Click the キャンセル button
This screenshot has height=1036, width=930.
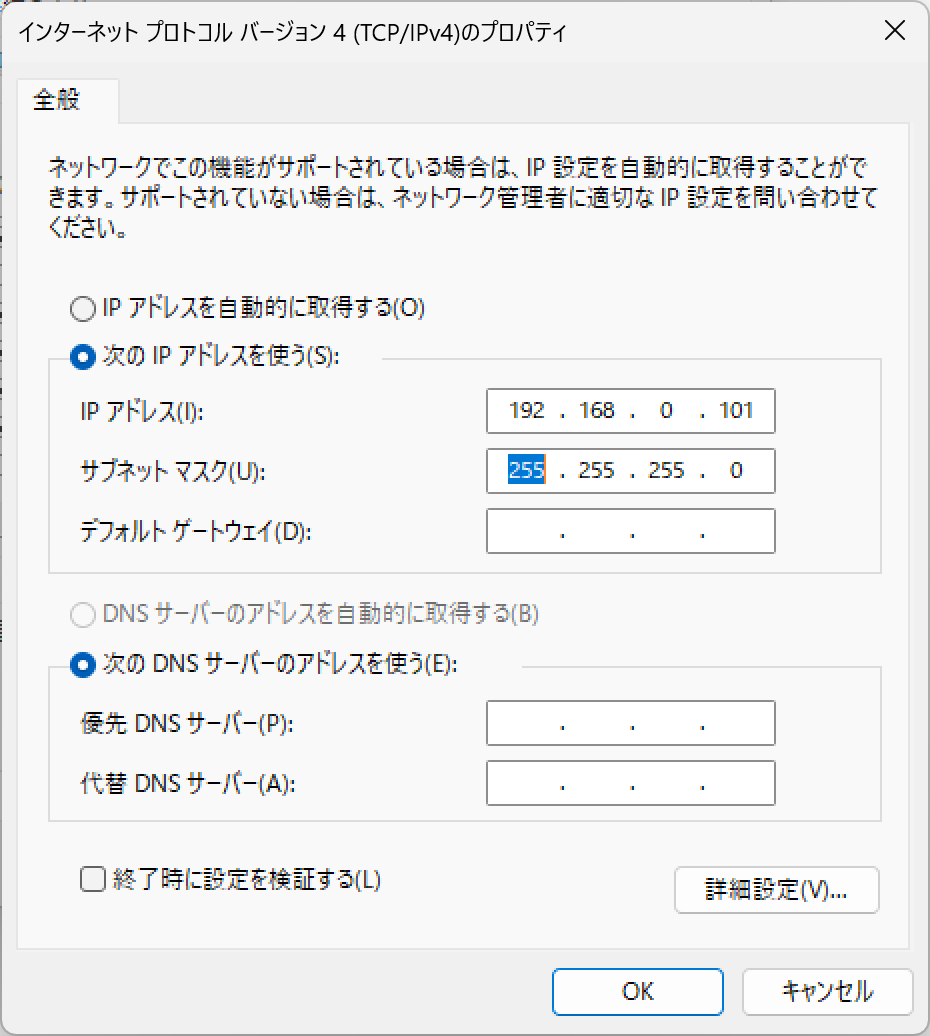coord(828,991)
